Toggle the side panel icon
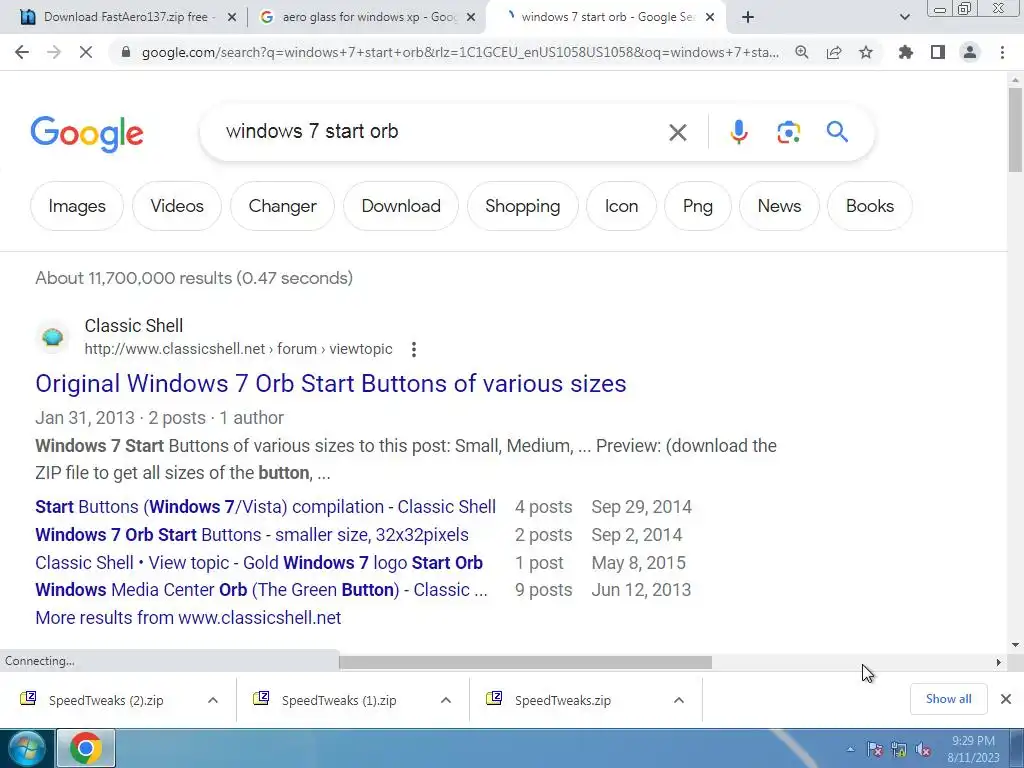1024x768 pixels. coord(938,52)
